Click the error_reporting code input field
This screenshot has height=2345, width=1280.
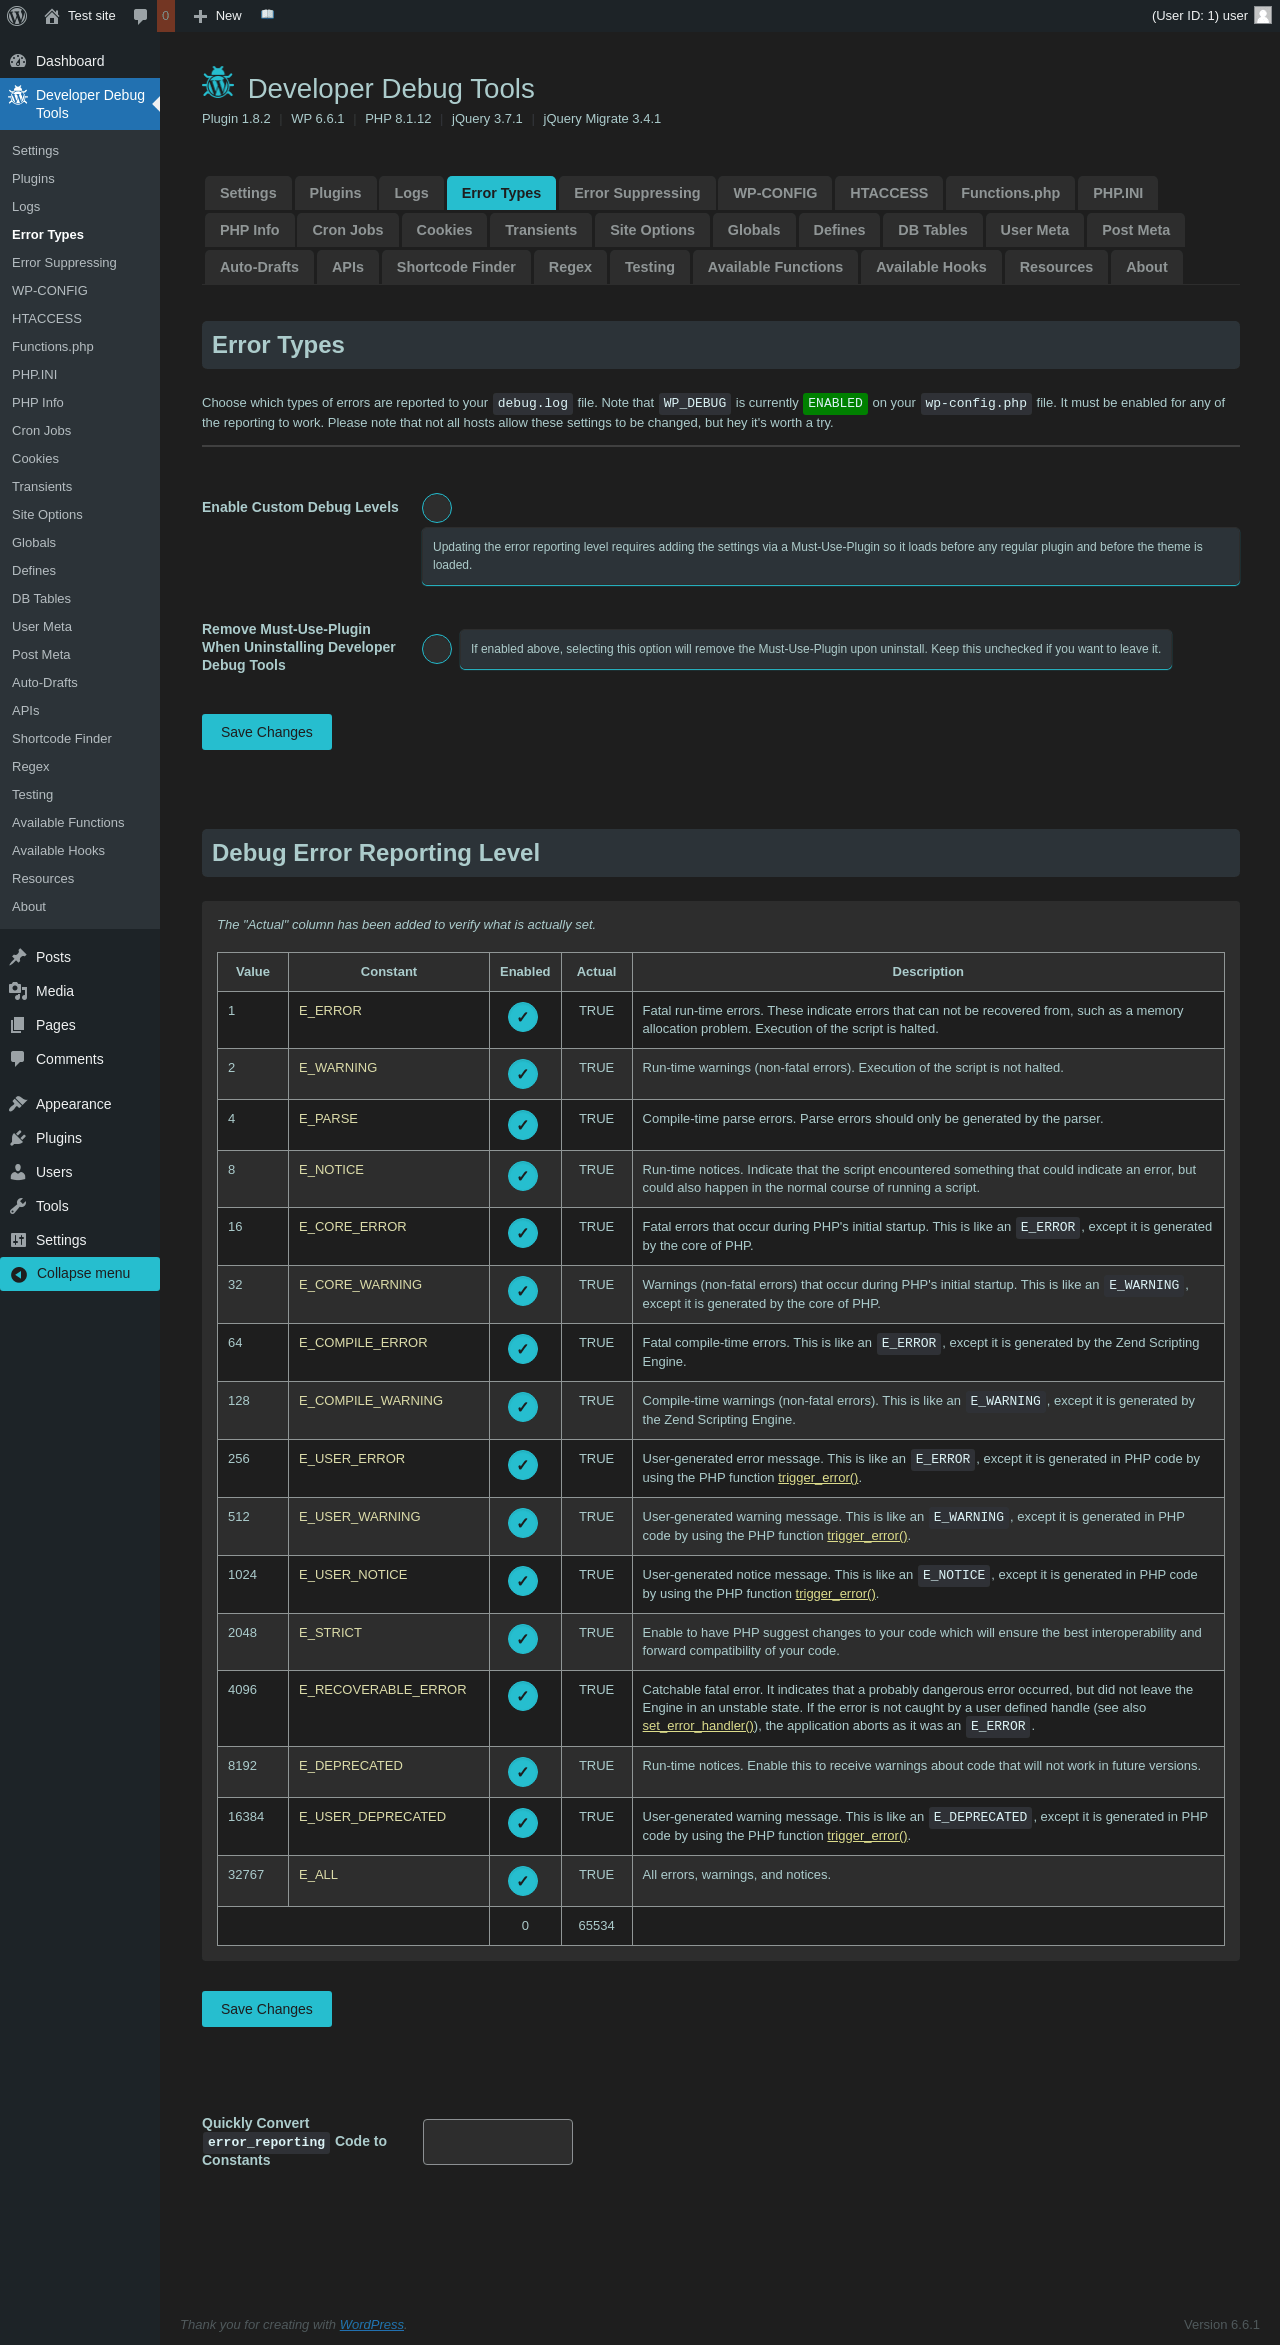(x=498, y=2142)
